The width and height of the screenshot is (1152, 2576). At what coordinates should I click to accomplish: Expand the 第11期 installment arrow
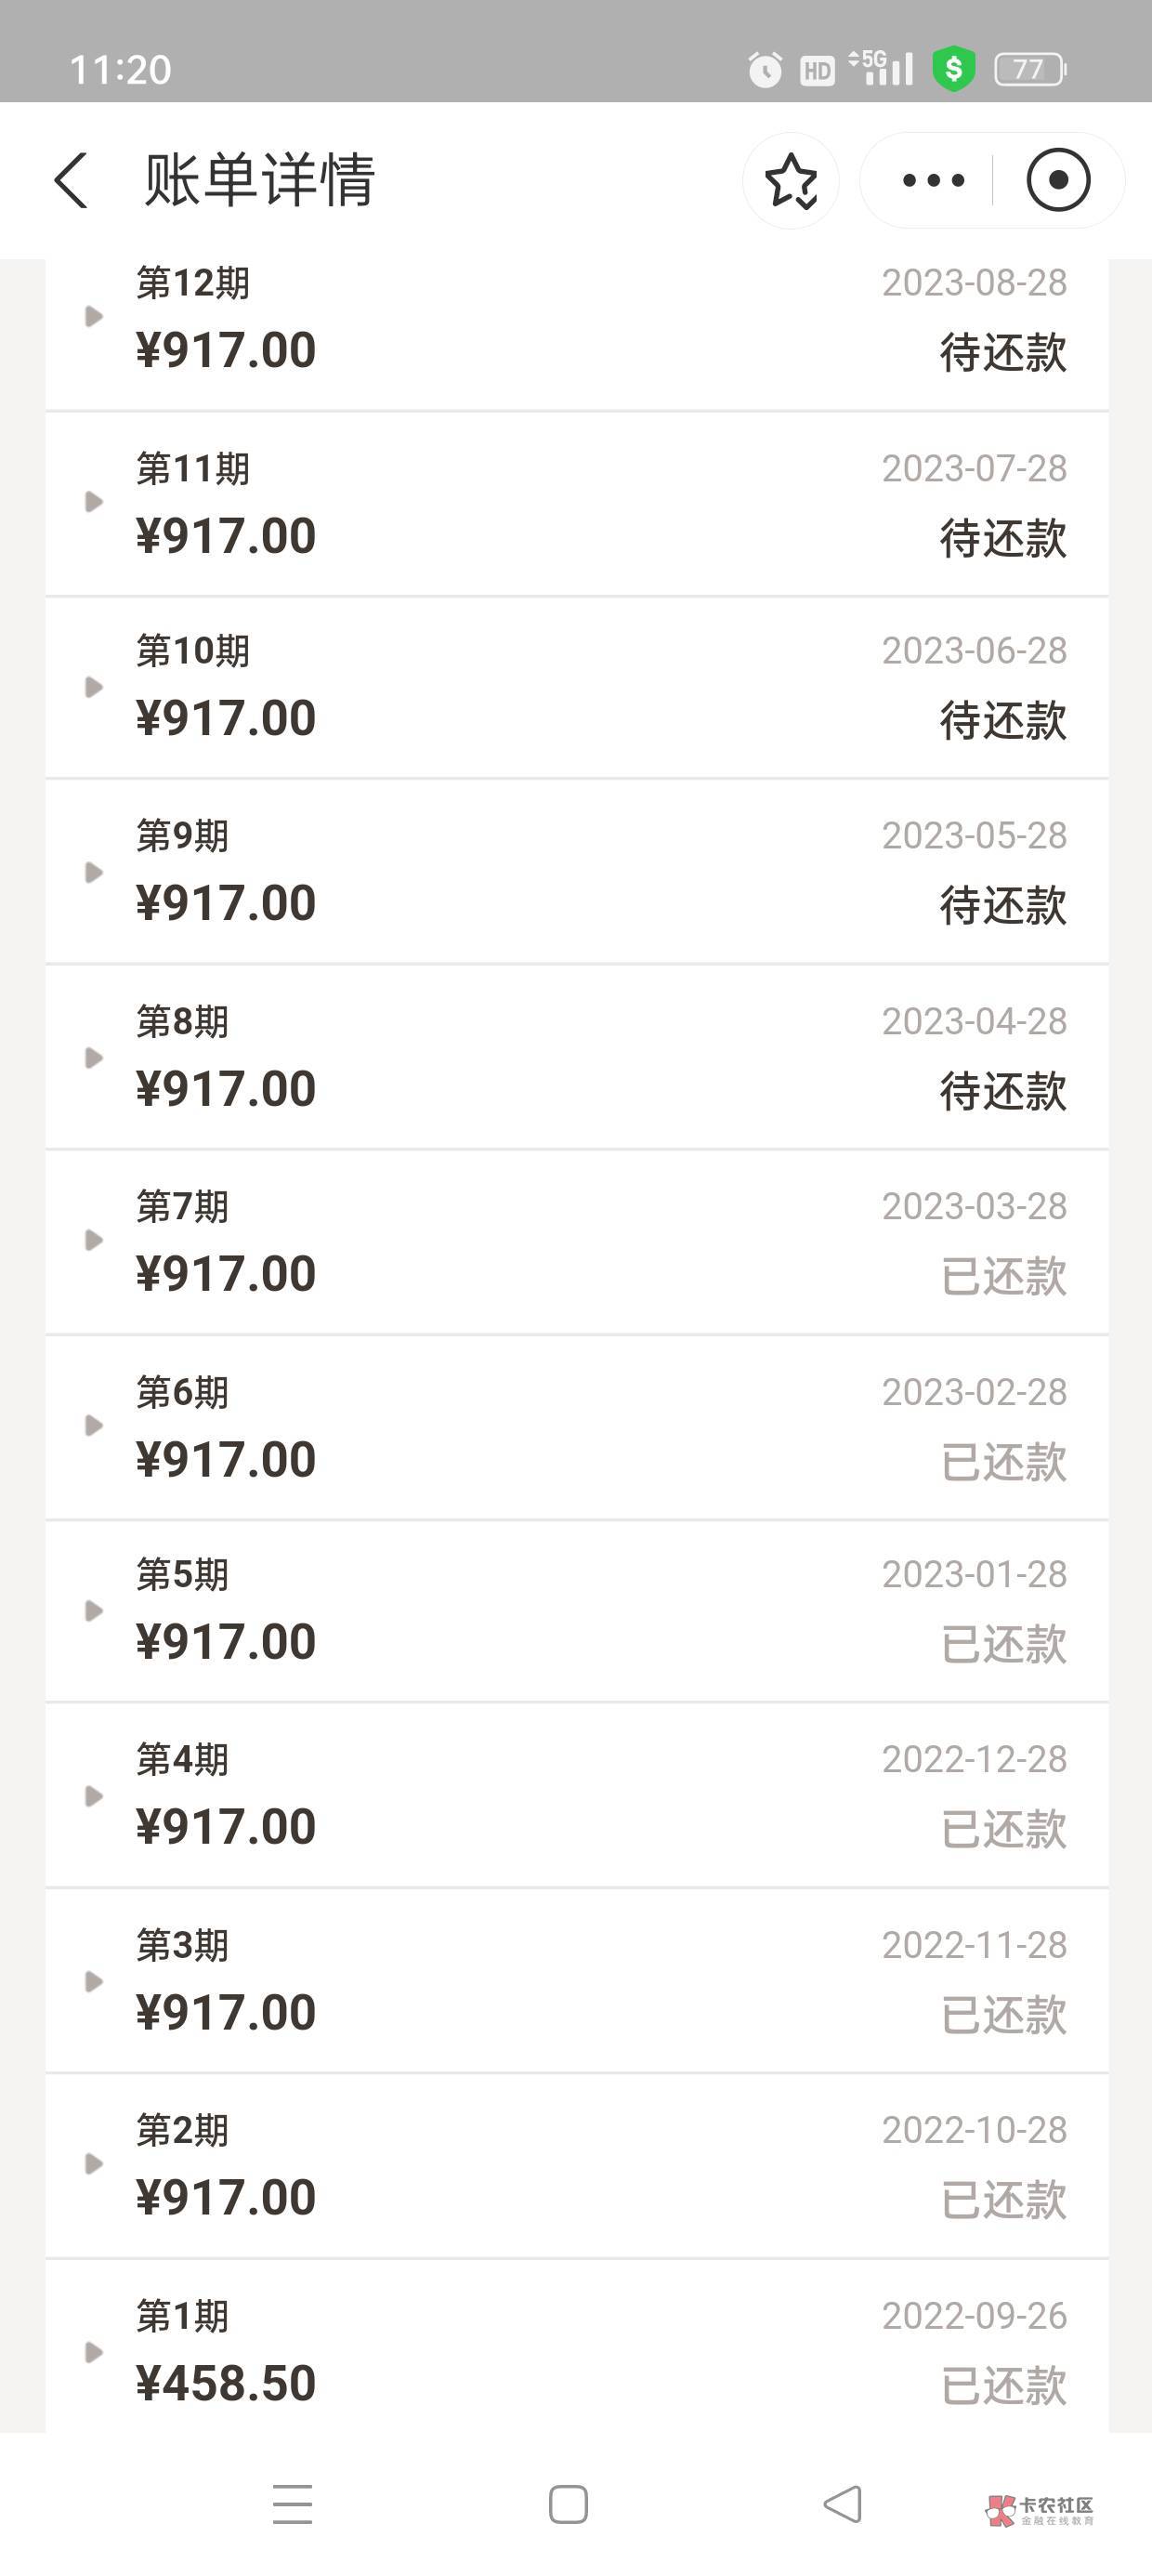tap(94, 502)
